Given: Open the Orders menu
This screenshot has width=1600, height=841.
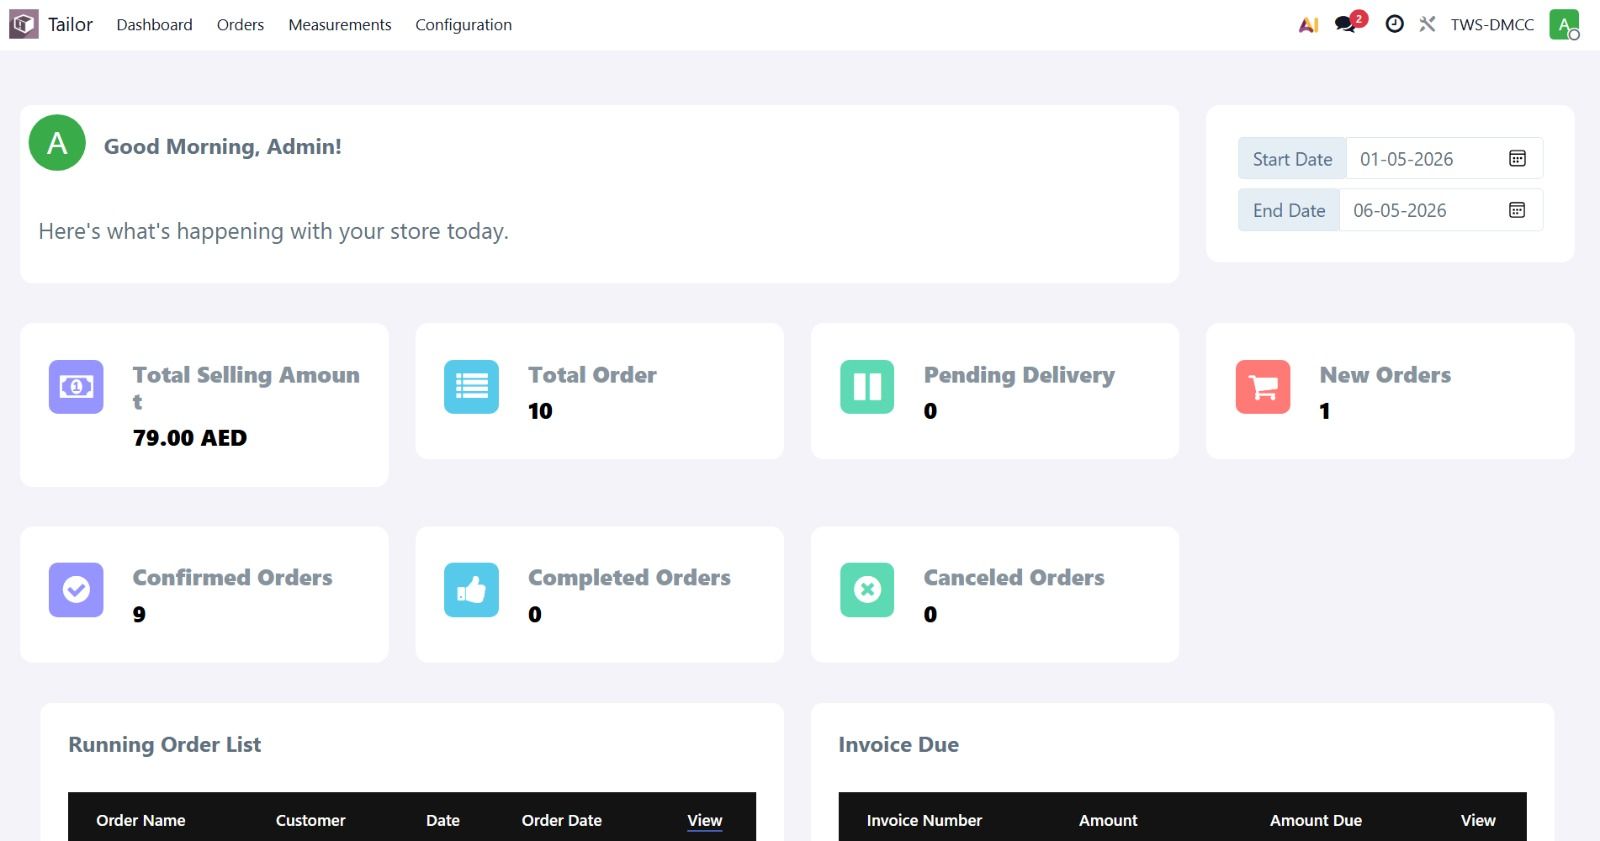Looking at the screenshot, I should coord(240,25).
